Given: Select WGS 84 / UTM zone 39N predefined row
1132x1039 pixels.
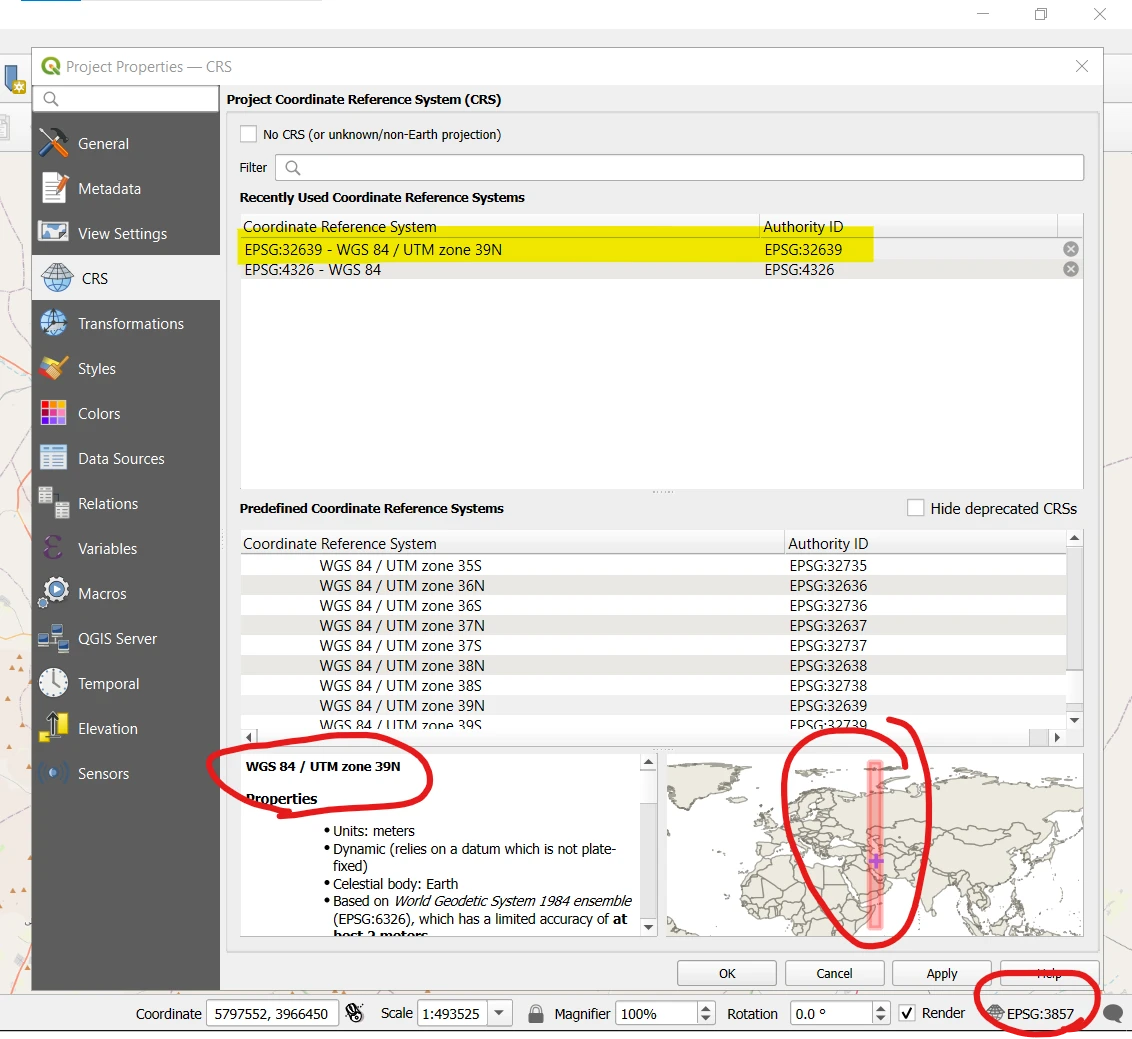Looking at the screenshot, I should pyautogui.click(x=653, y=705).
